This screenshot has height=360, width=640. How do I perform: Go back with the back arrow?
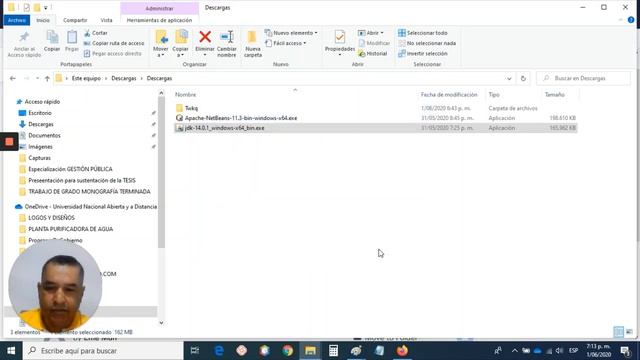[13, 78]
